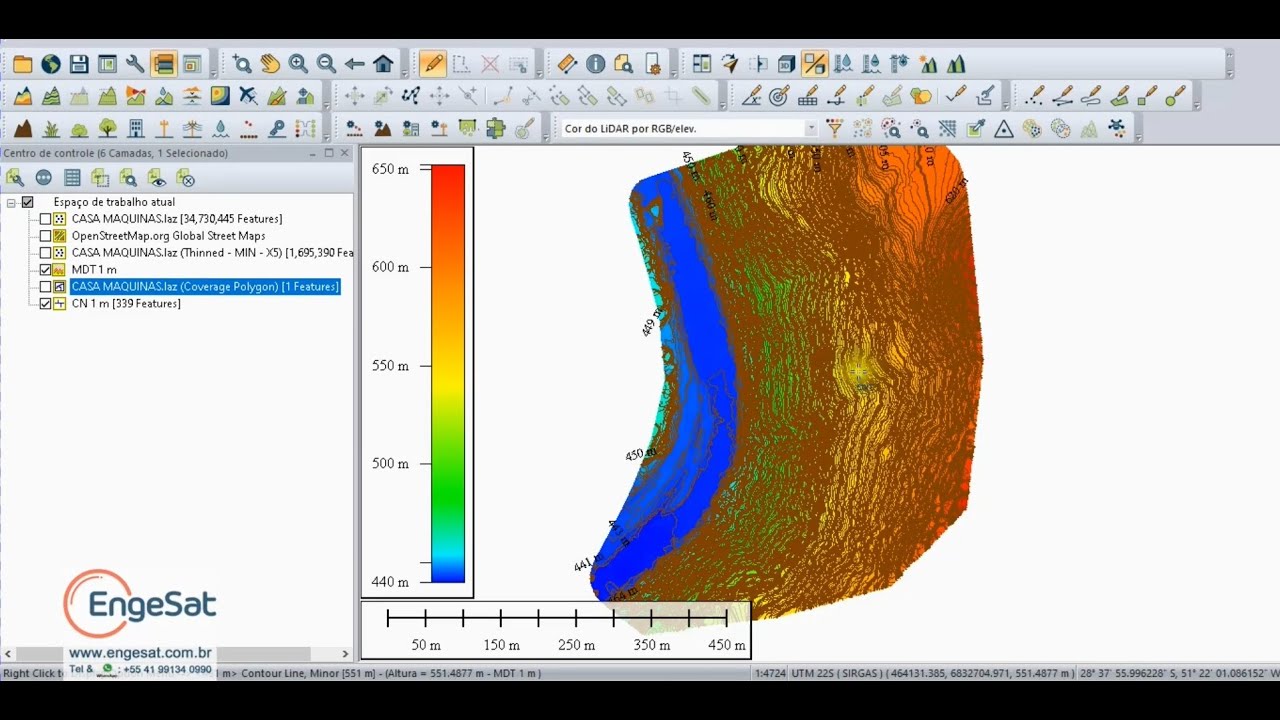Select CASA MAQUINAS.laz [34,730,445 Features] layer
The height and width of the screenshot is (720, 1280).
177,219
